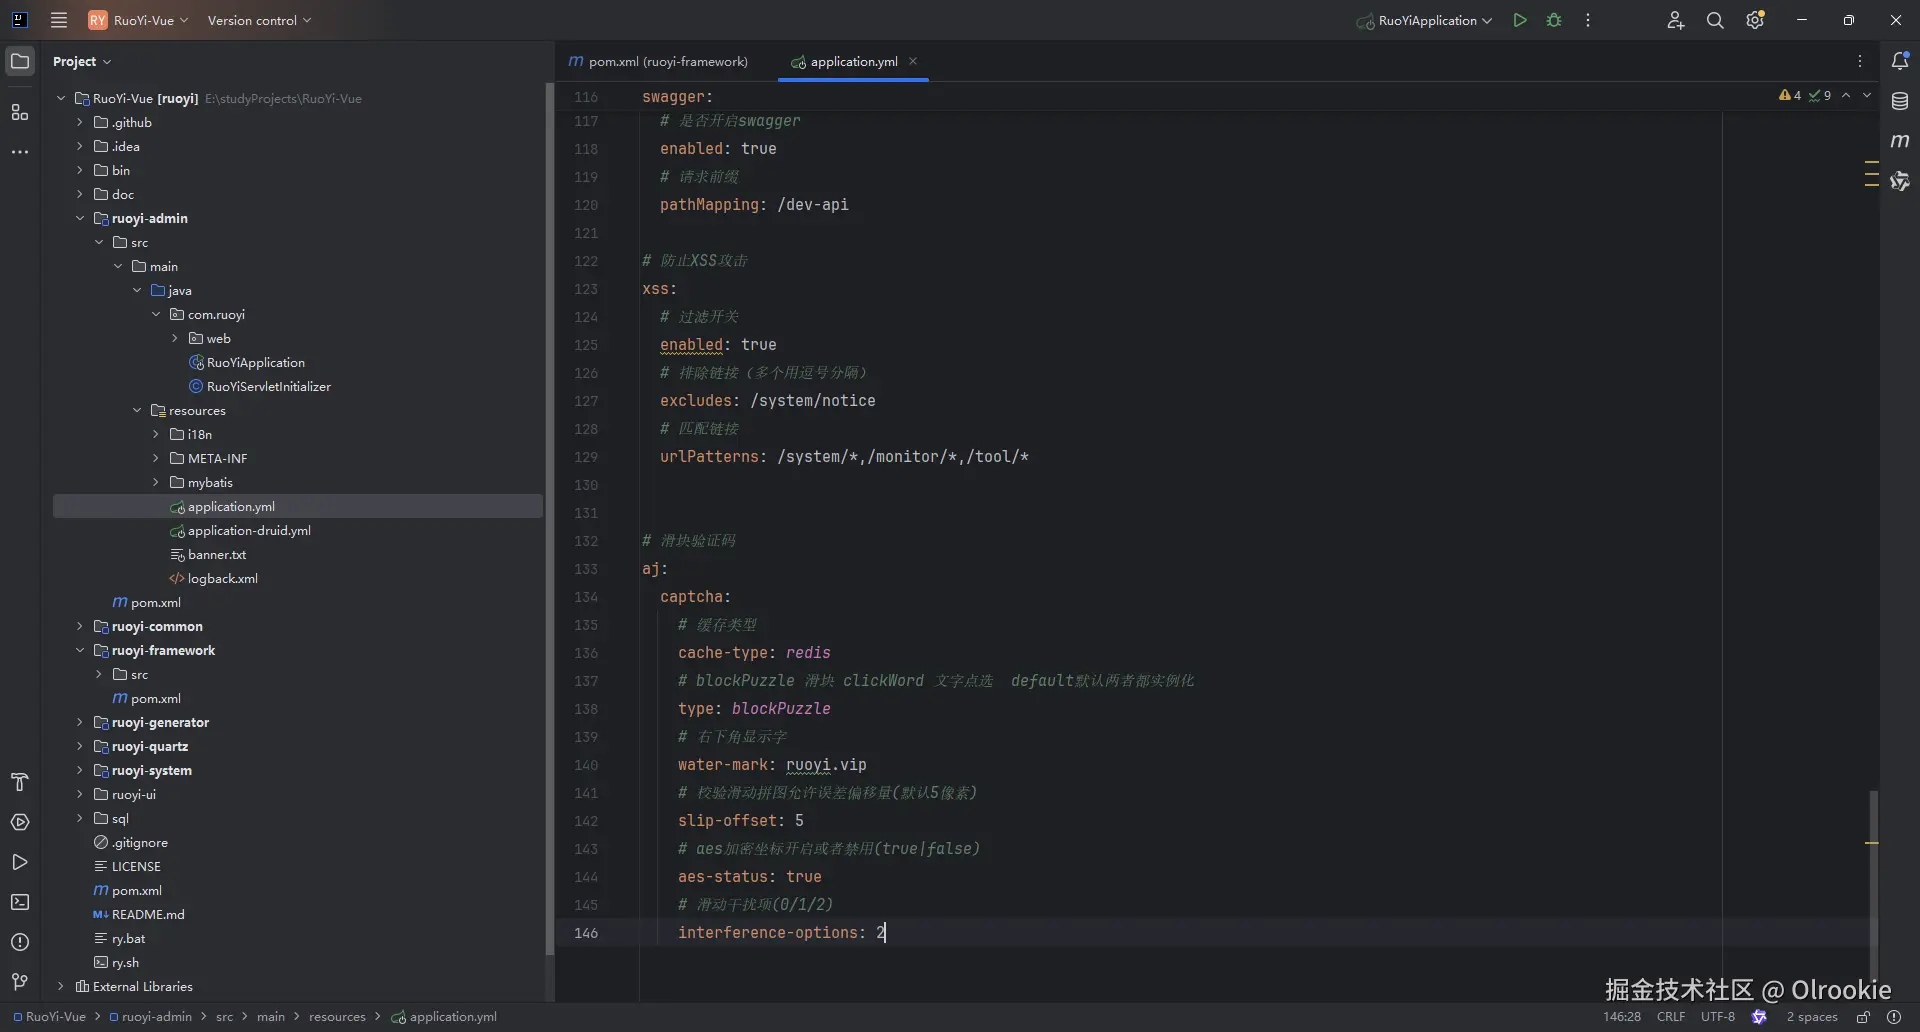
Task: Close the application.yml editor tab
Action: click(x=913, y=61)
